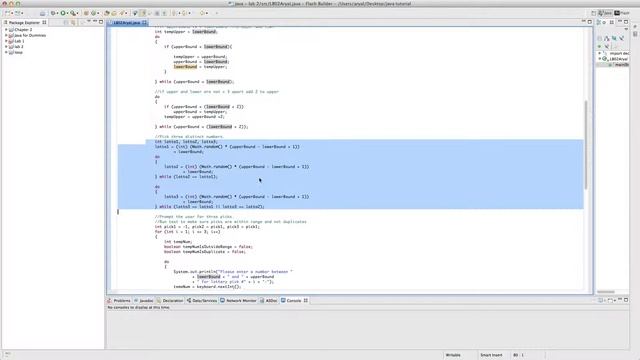Run the program with the green Run icon
Screen dimensions: 640x360
point(63,13)
